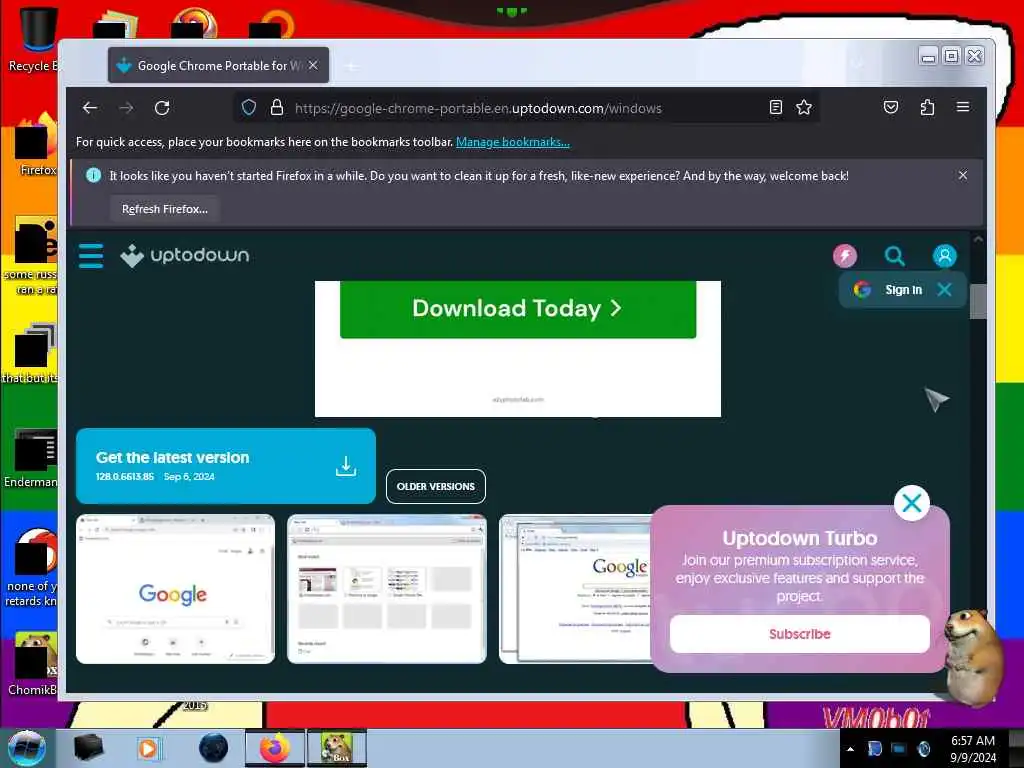Open the media player taskbar icon
The image size is (1024, 768).
pyautogui.click(x=148, y=748)
